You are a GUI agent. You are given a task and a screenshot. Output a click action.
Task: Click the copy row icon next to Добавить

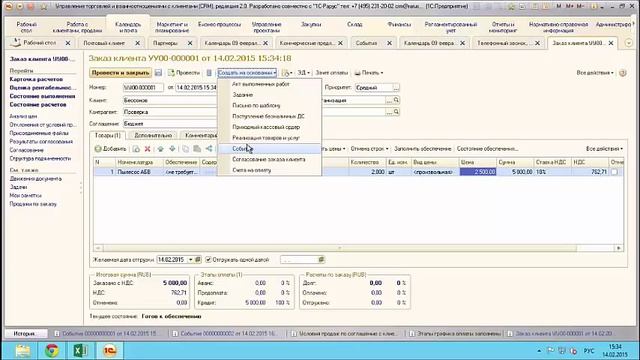click(x=136, y=149)
